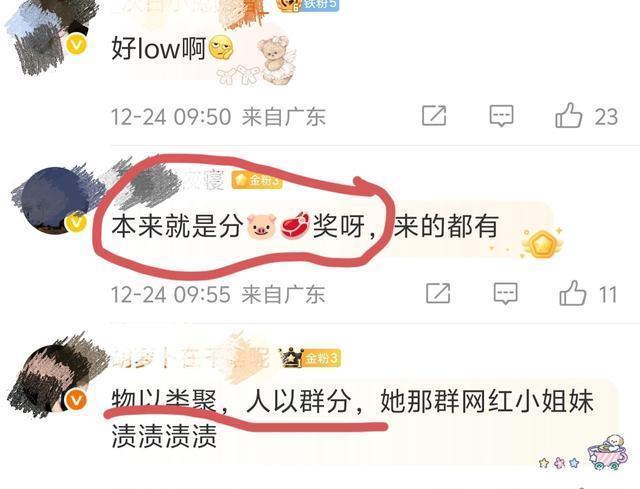
Task: Tap the '物以类聚,人以群分' comment text
Action: 231,401
